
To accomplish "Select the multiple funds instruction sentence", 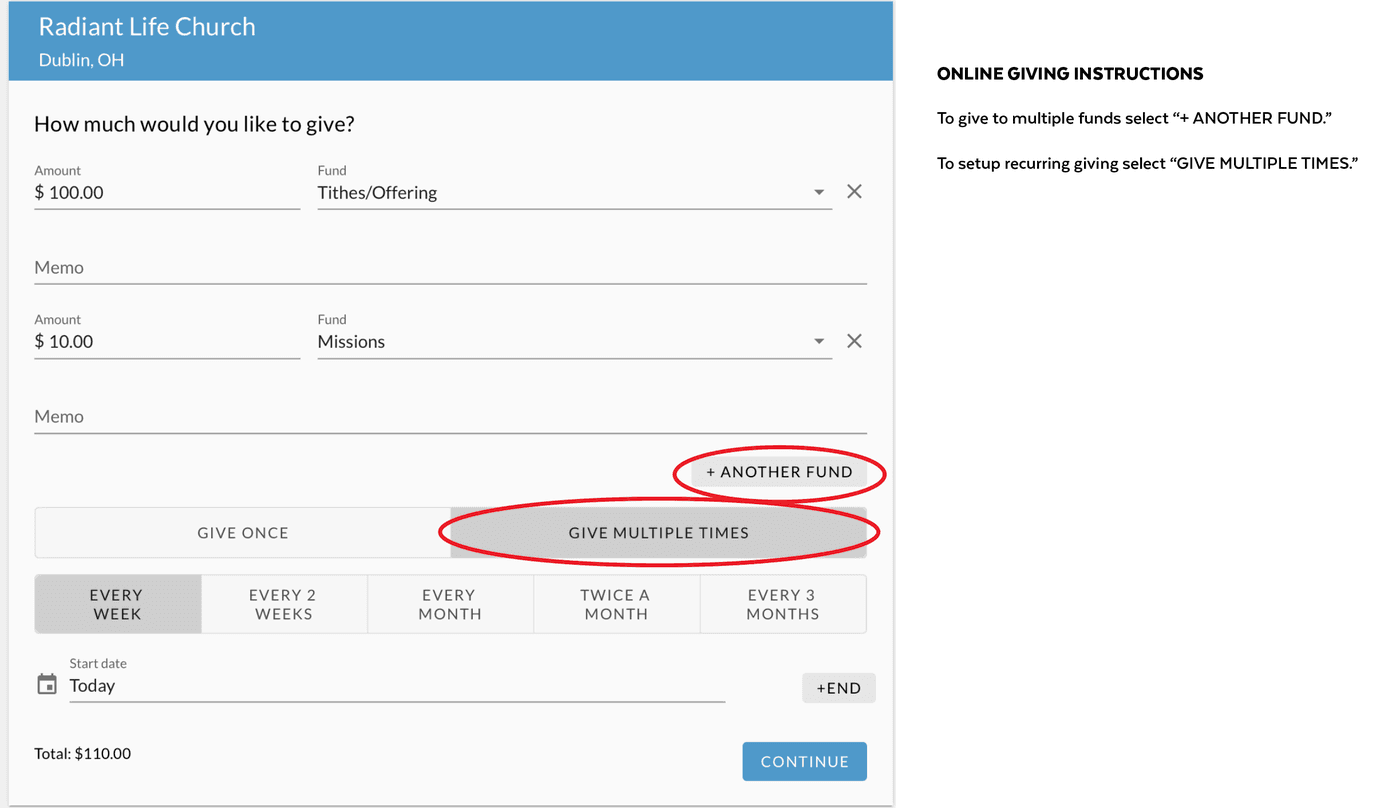I will [x=1135, y=119].
